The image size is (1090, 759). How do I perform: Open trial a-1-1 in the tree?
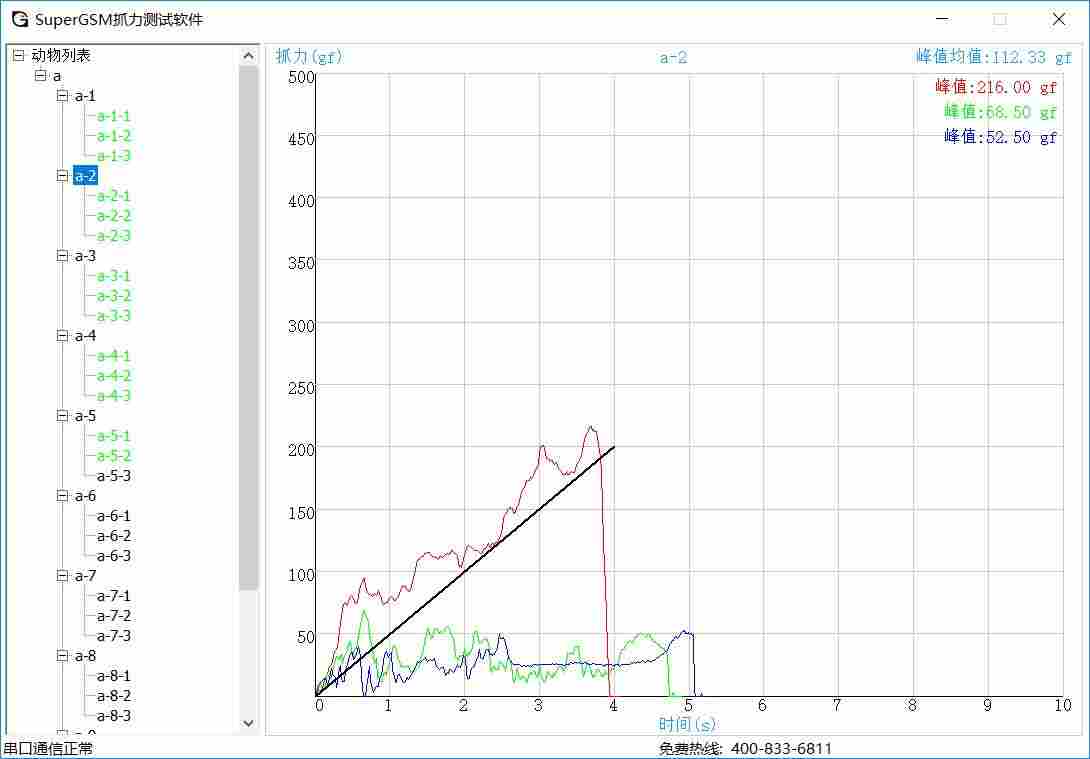[114, 116]
